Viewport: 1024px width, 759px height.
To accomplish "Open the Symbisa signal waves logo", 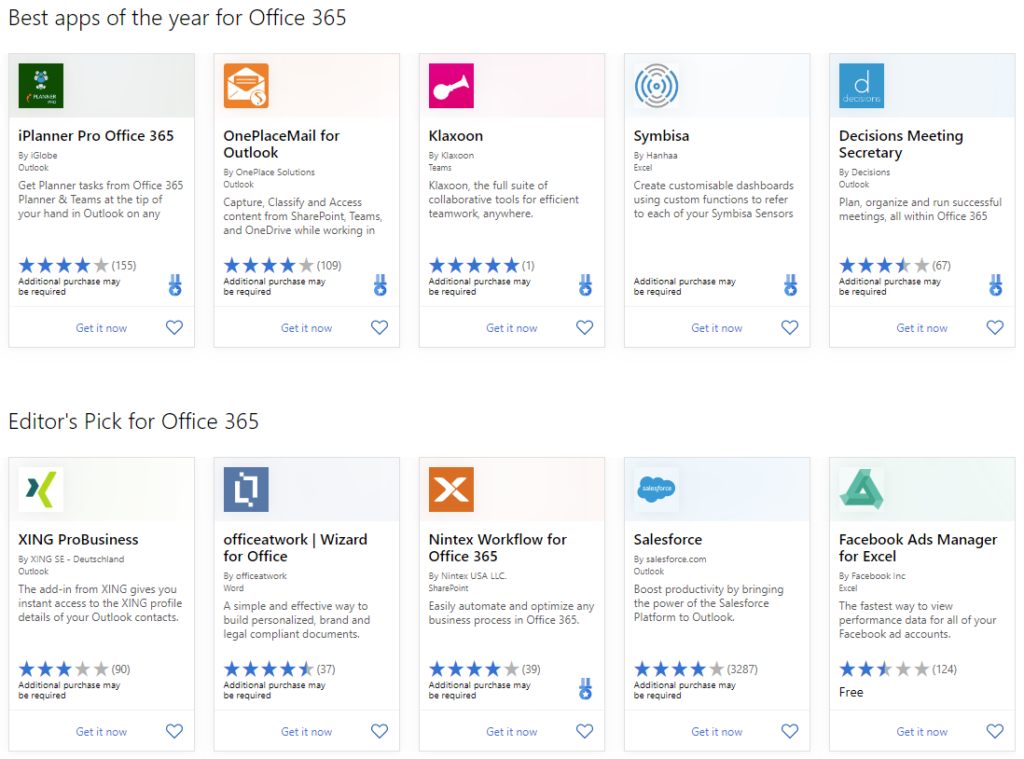I will (x=656, y=86).
